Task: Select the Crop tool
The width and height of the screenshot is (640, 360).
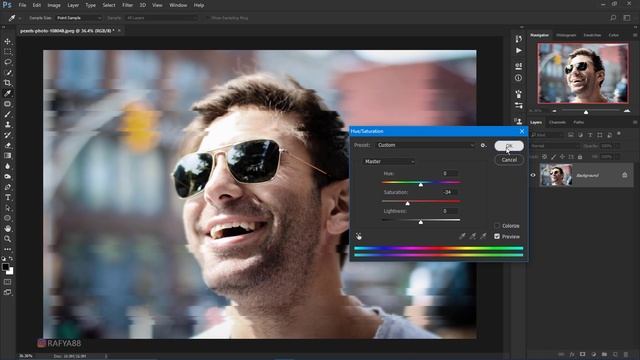Action: click(7, 83)
